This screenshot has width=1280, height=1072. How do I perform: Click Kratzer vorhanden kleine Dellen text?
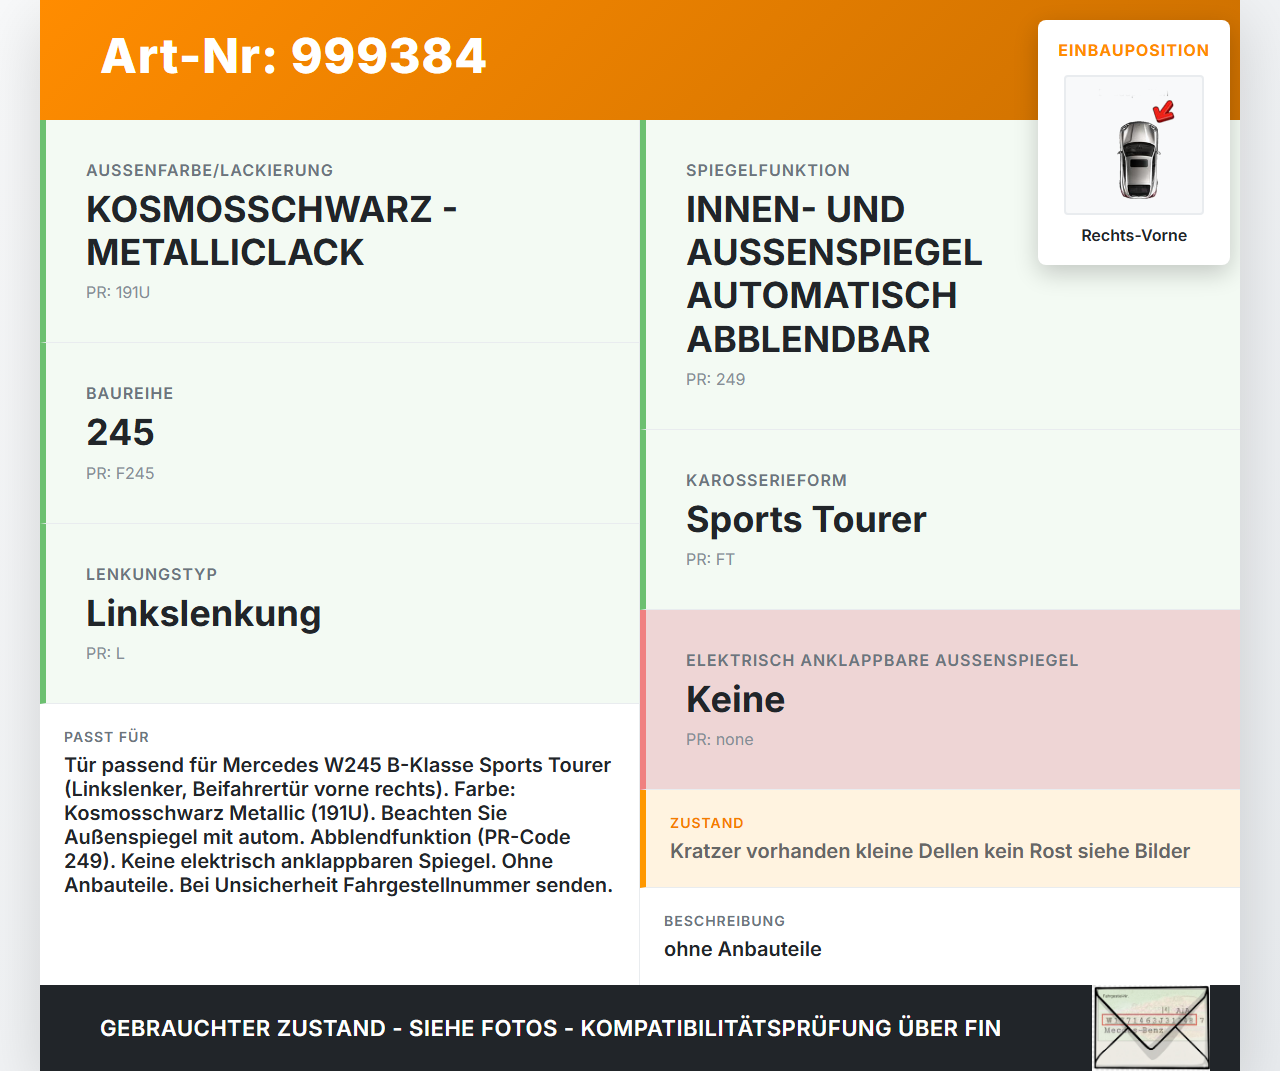point(930,851)
